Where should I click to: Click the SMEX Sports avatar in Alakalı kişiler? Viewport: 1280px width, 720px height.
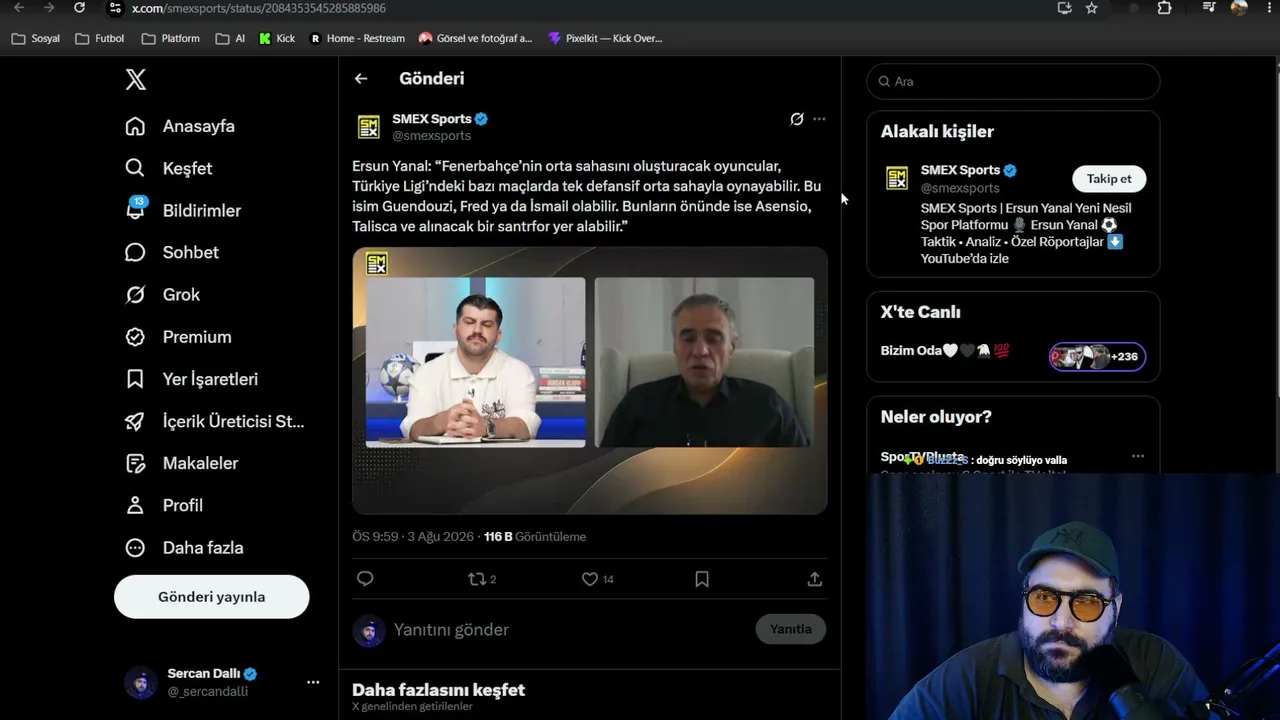tap(897, 178)
